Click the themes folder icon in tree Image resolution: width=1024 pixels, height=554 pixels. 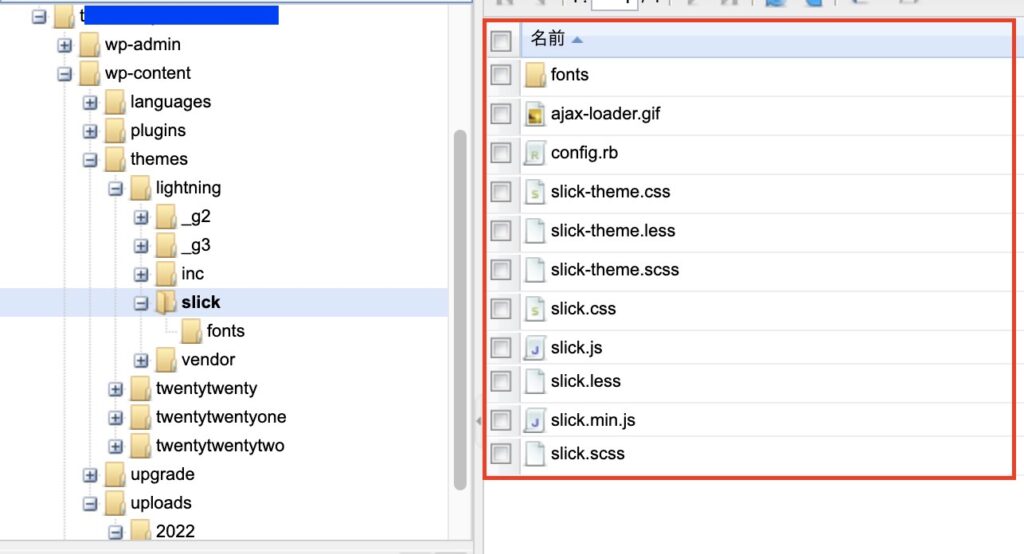[114, 159]
